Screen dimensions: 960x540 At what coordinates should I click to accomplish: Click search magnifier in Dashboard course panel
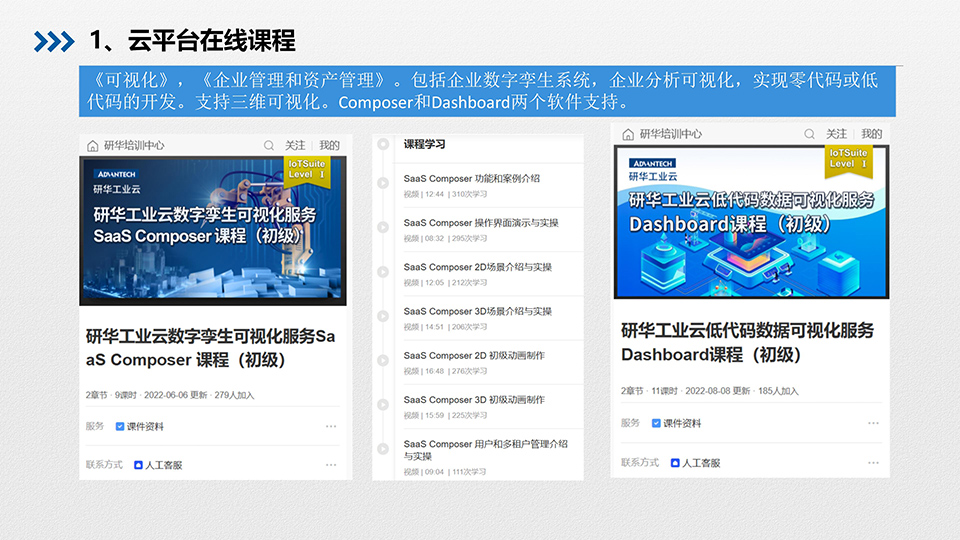(809, 134)
